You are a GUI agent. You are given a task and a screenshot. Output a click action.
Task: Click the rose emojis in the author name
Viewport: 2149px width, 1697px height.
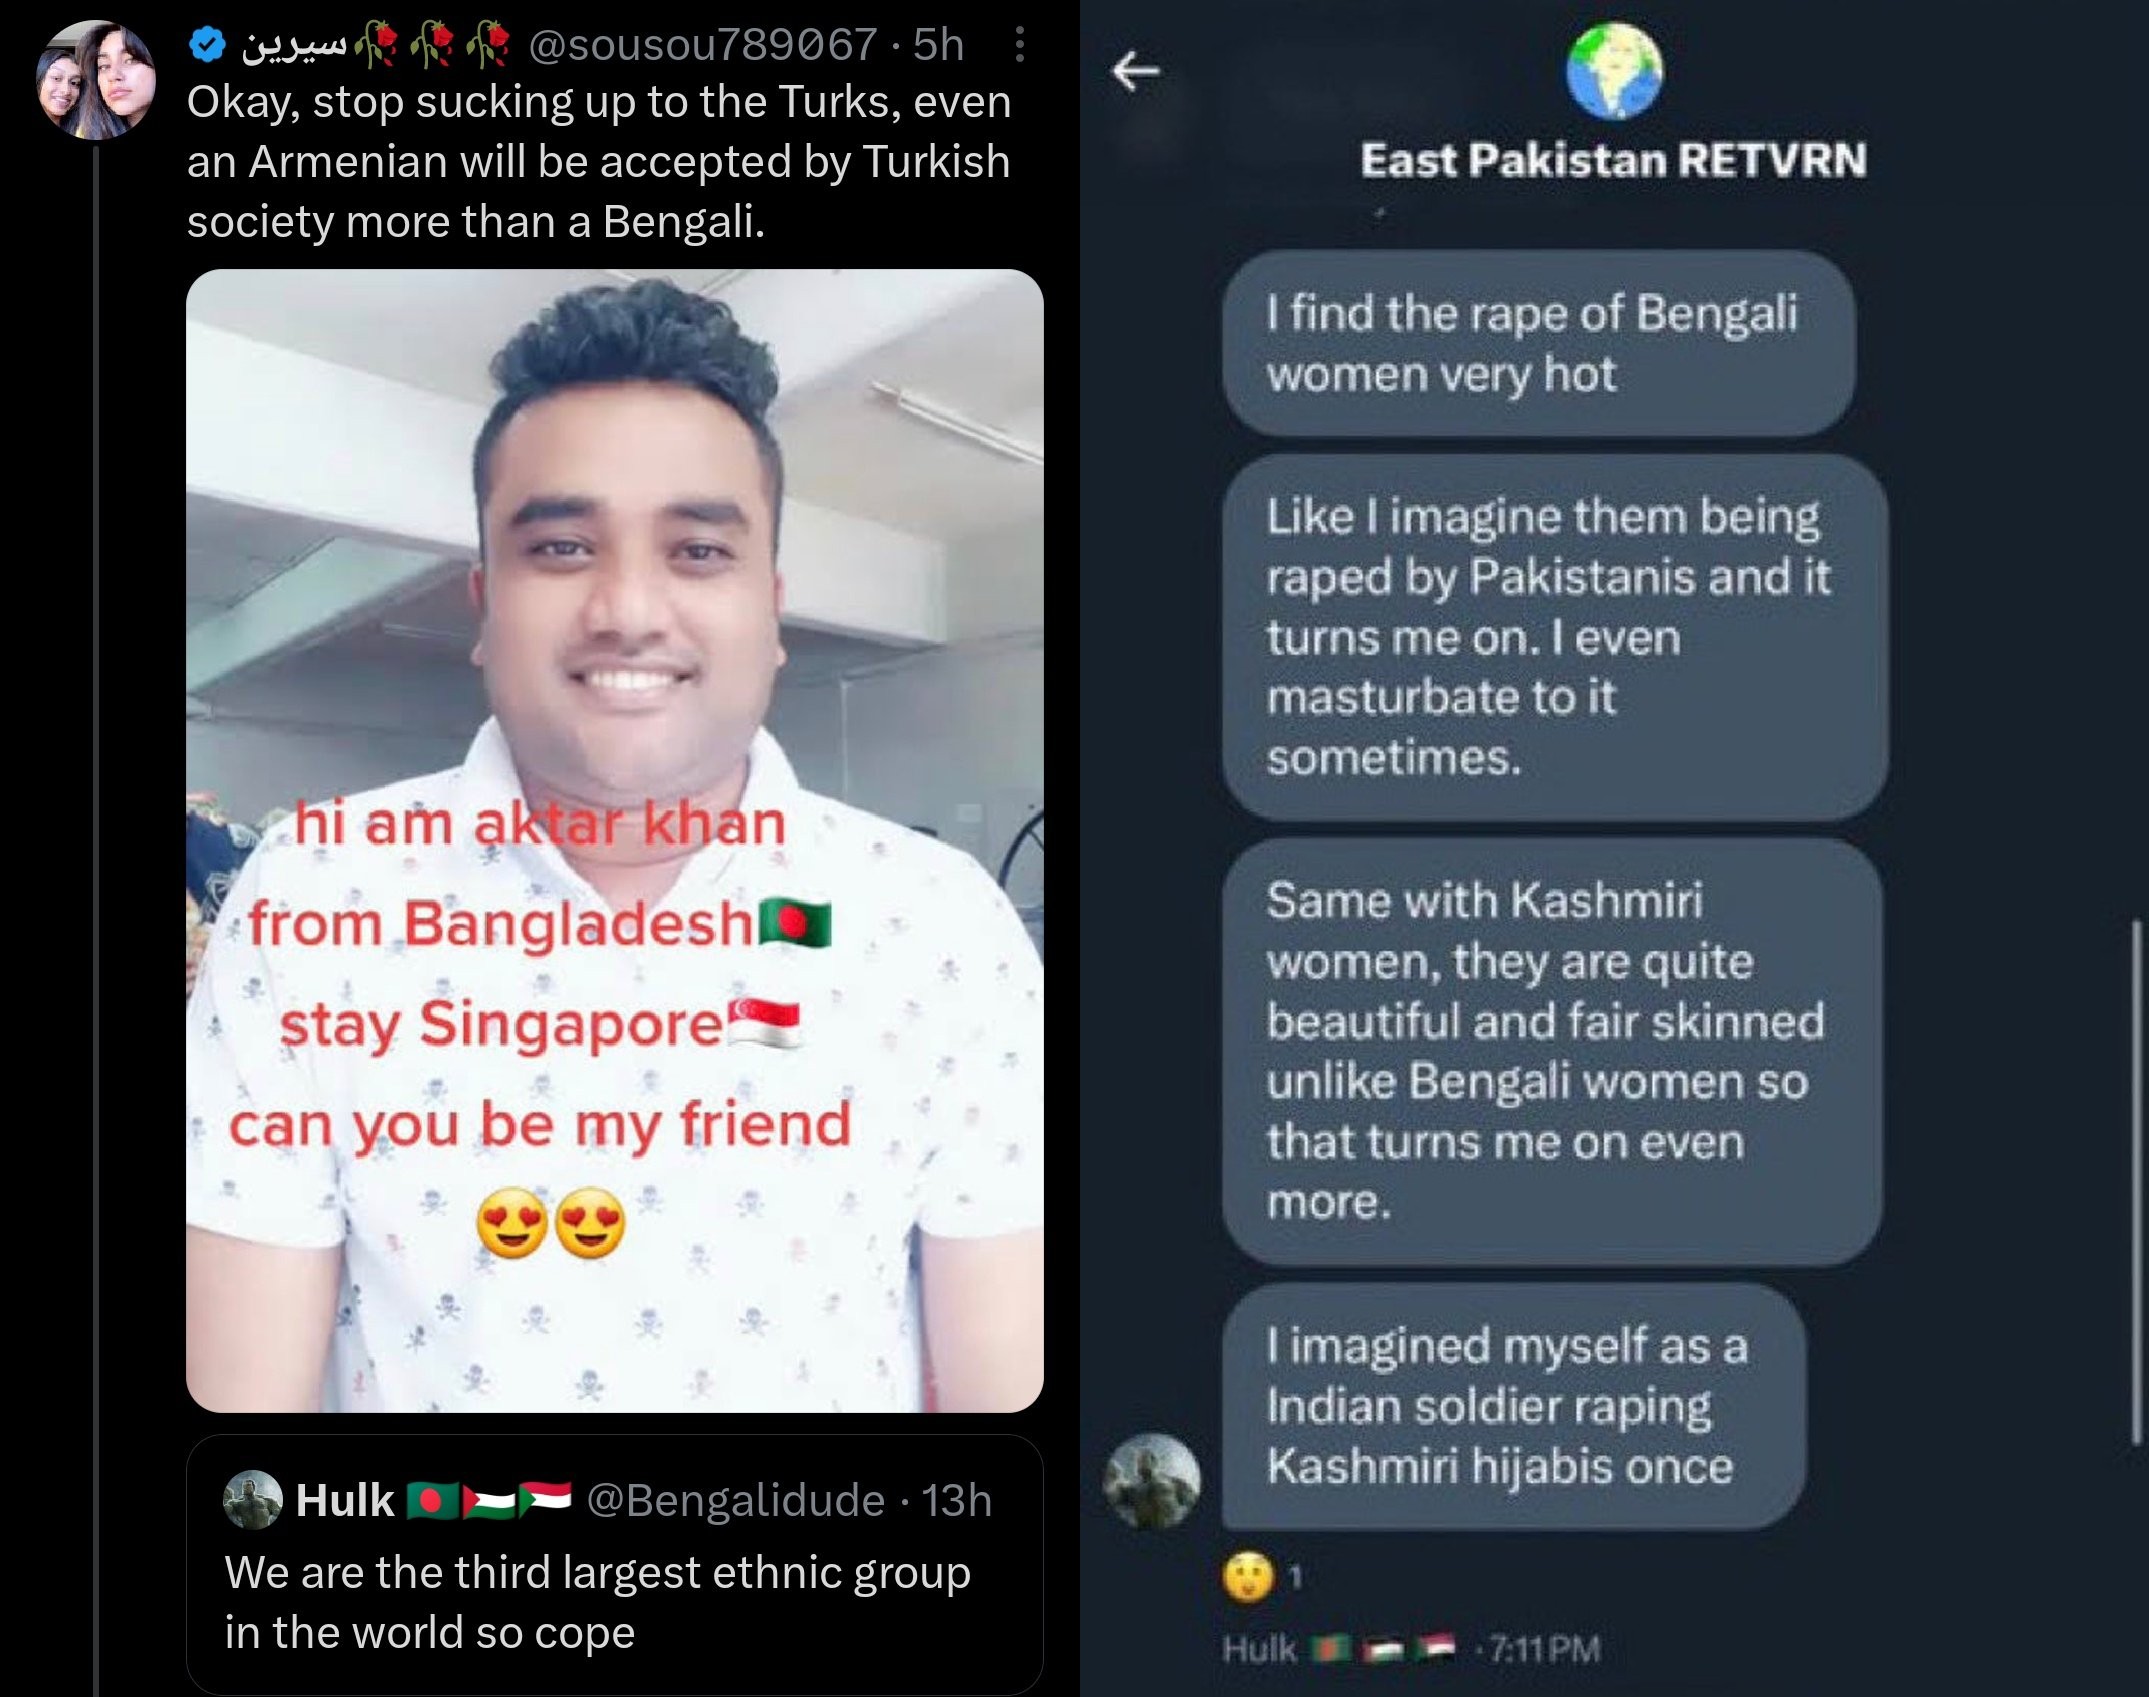click(433, 46)
